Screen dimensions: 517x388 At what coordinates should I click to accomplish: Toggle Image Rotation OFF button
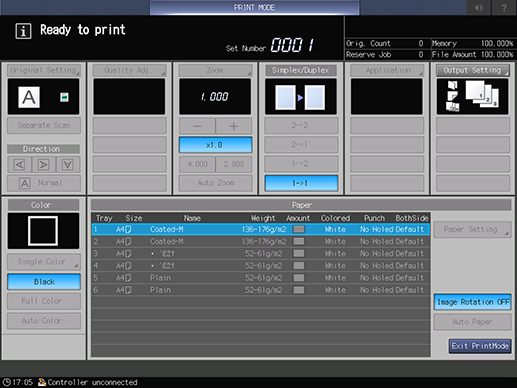(472, 302)
